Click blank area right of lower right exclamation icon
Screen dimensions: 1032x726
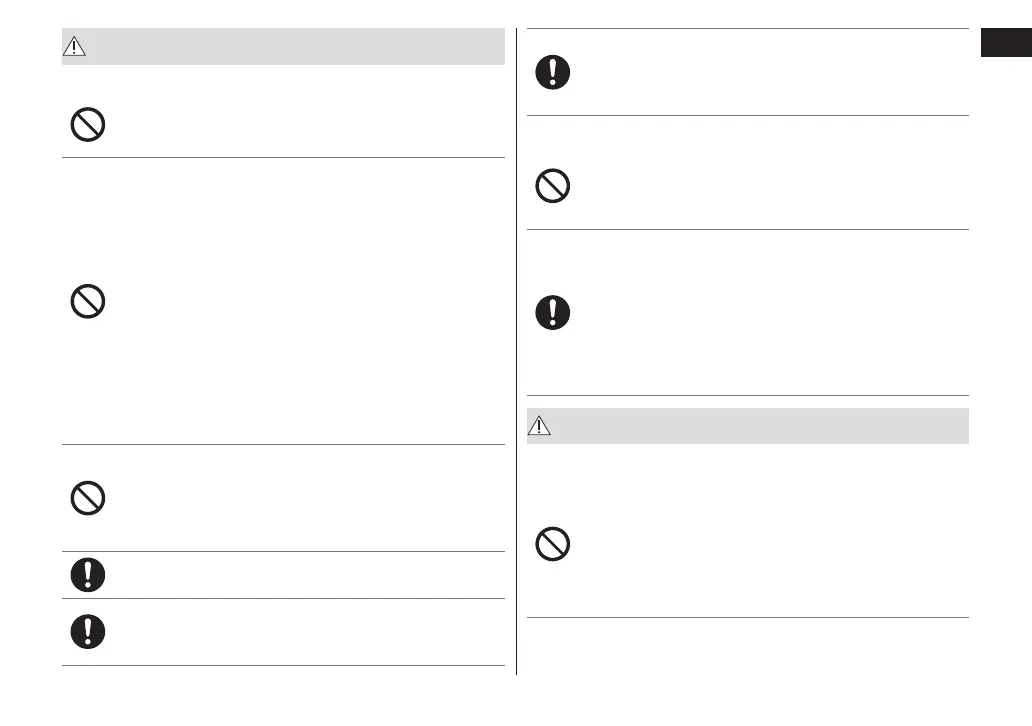pyautogui.click(x=760, y=312)
